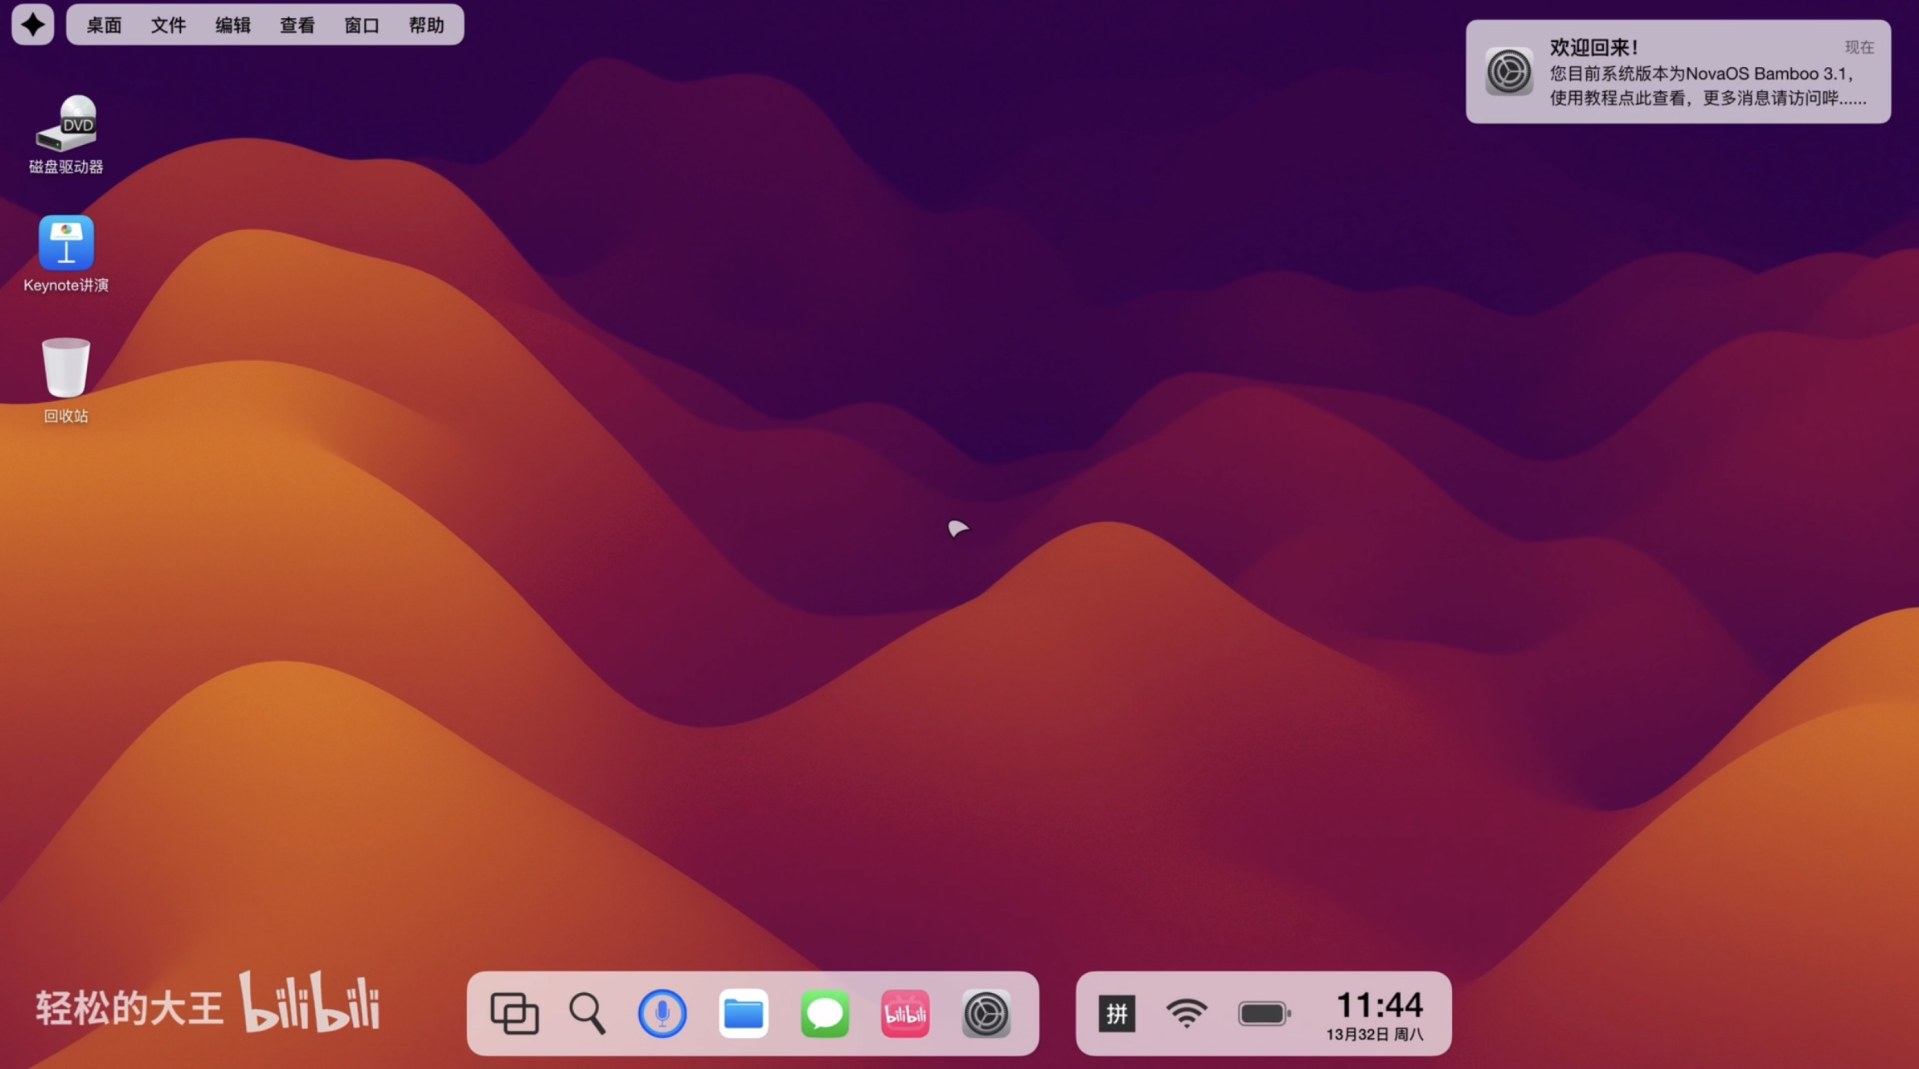Open the 欢迎回来! notification banner

click(x=1678, y=72)
